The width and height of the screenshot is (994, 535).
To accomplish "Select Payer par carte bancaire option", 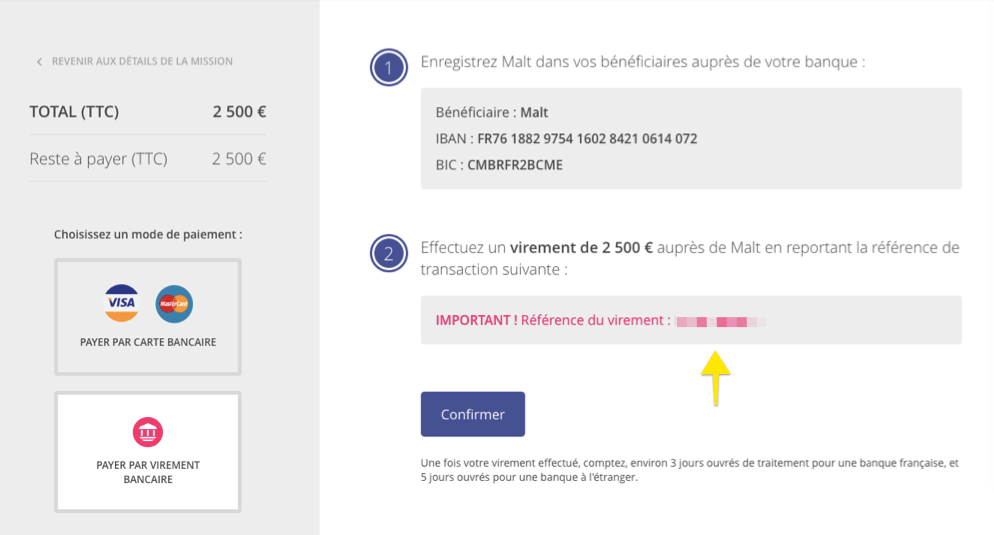I will [x=148, y=317].
